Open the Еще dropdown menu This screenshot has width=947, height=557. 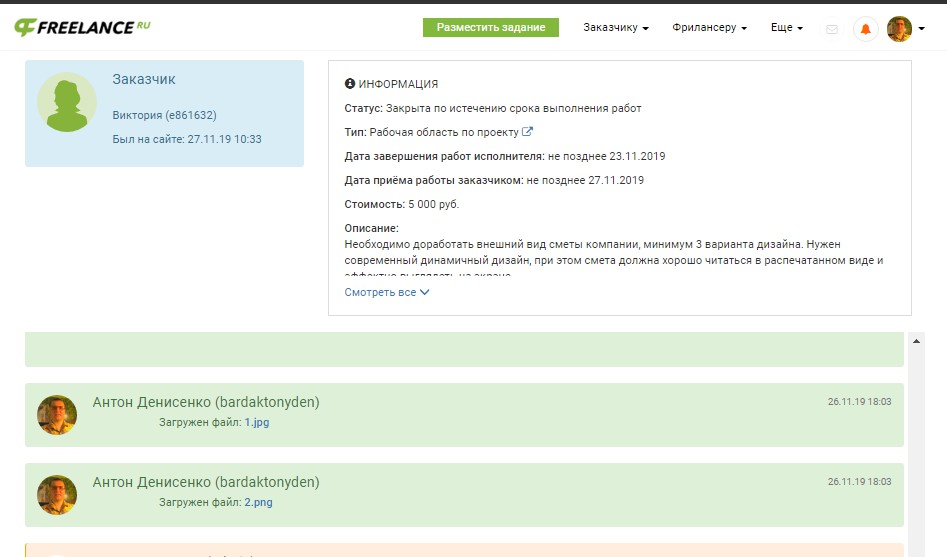(x=787, y=27)
